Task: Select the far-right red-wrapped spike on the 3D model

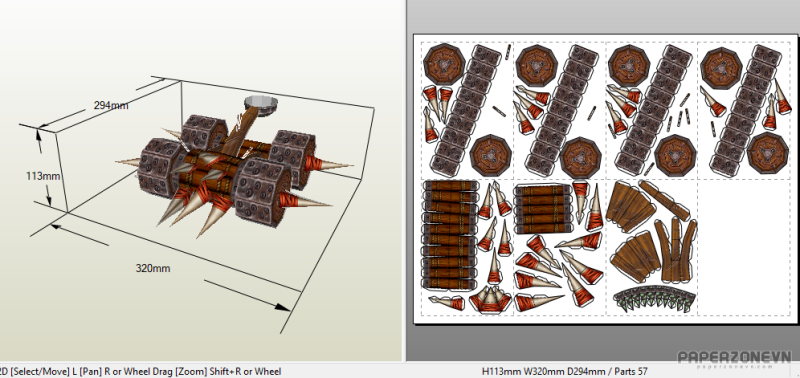Action: tap(327, 165)
